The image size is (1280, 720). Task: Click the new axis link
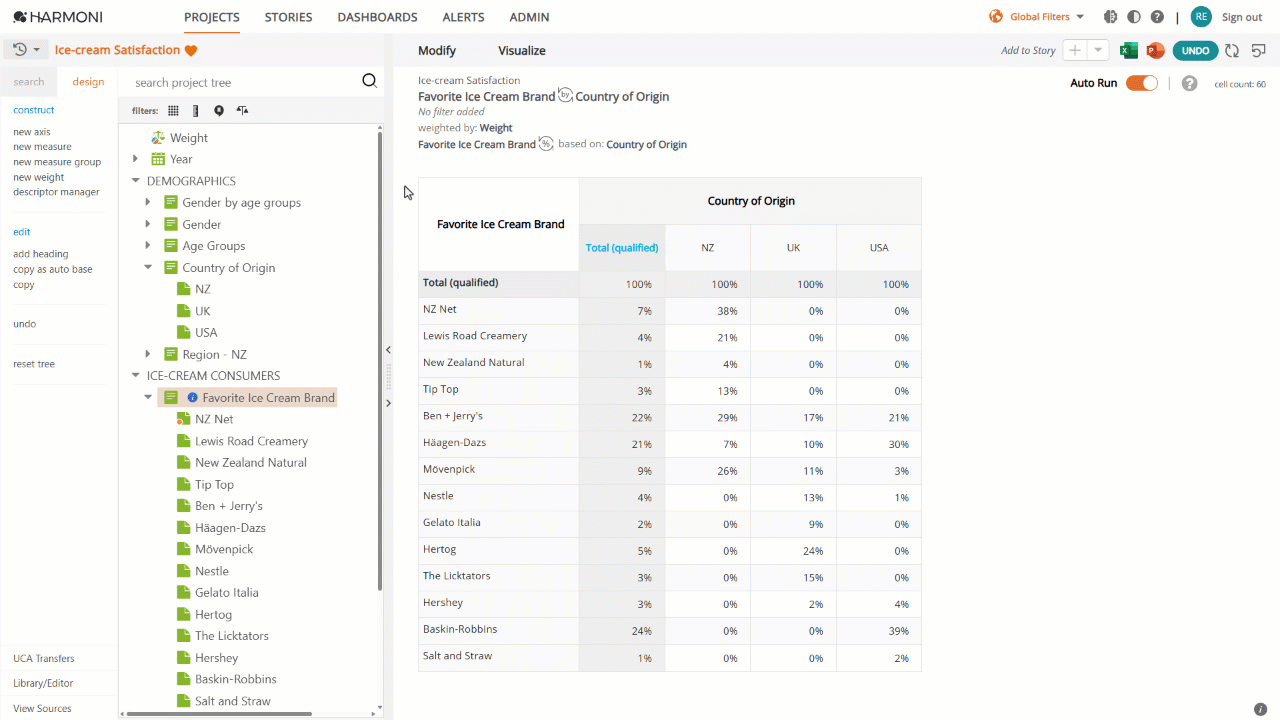pyautogui.click(x=32, y=132)
